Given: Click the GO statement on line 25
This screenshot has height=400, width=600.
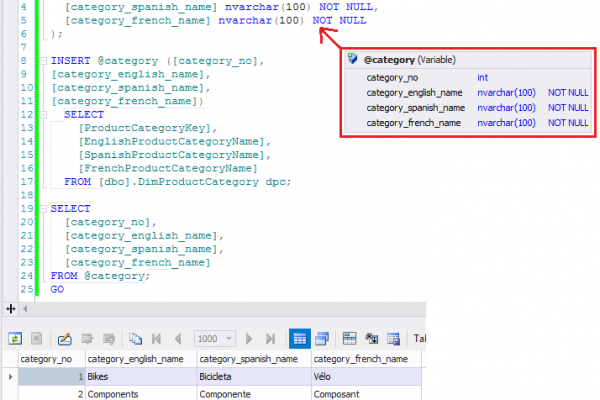Looking at the screenshot, I should (57, 289).
